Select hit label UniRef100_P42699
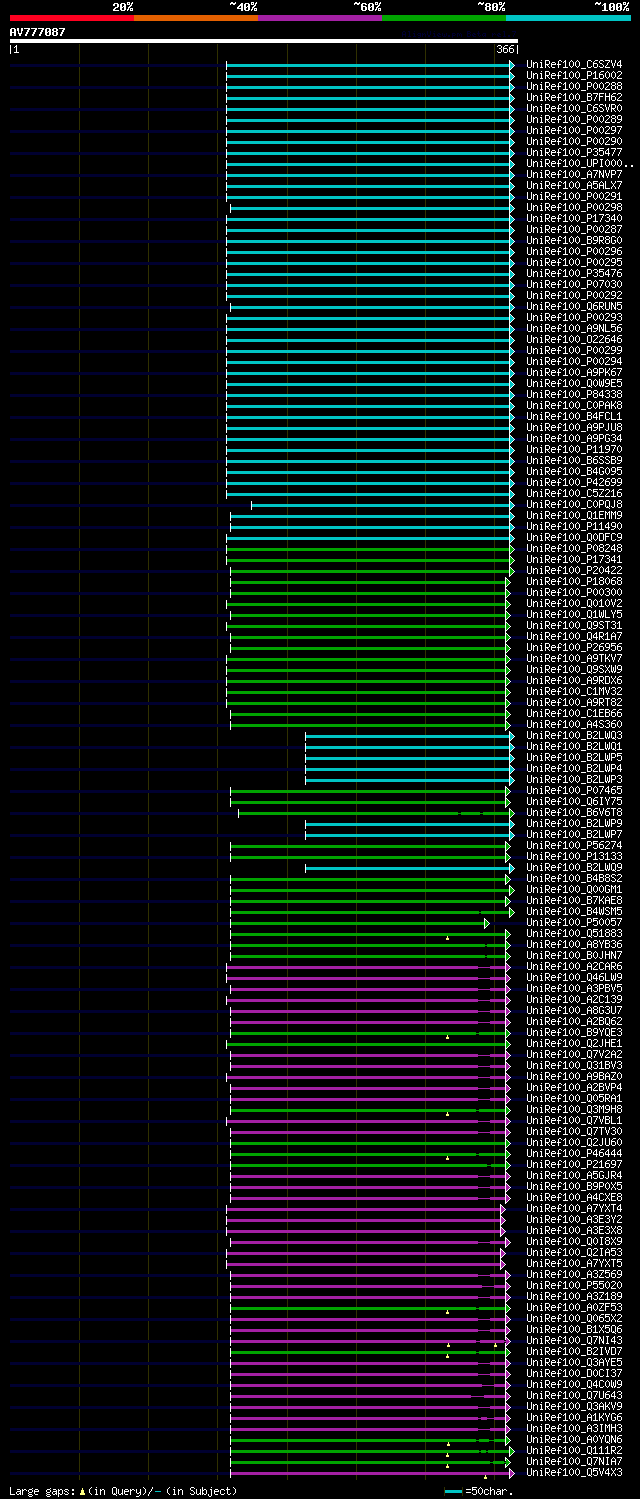Screen dimensions: 640x1499 (x=574, y=482)
